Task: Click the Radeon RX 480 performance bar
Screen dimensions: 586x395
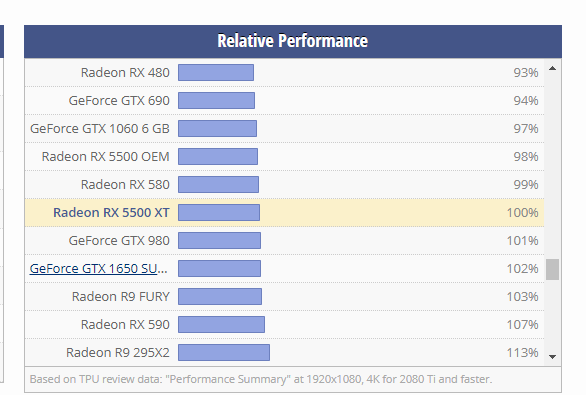Action: tap(216, 72)
